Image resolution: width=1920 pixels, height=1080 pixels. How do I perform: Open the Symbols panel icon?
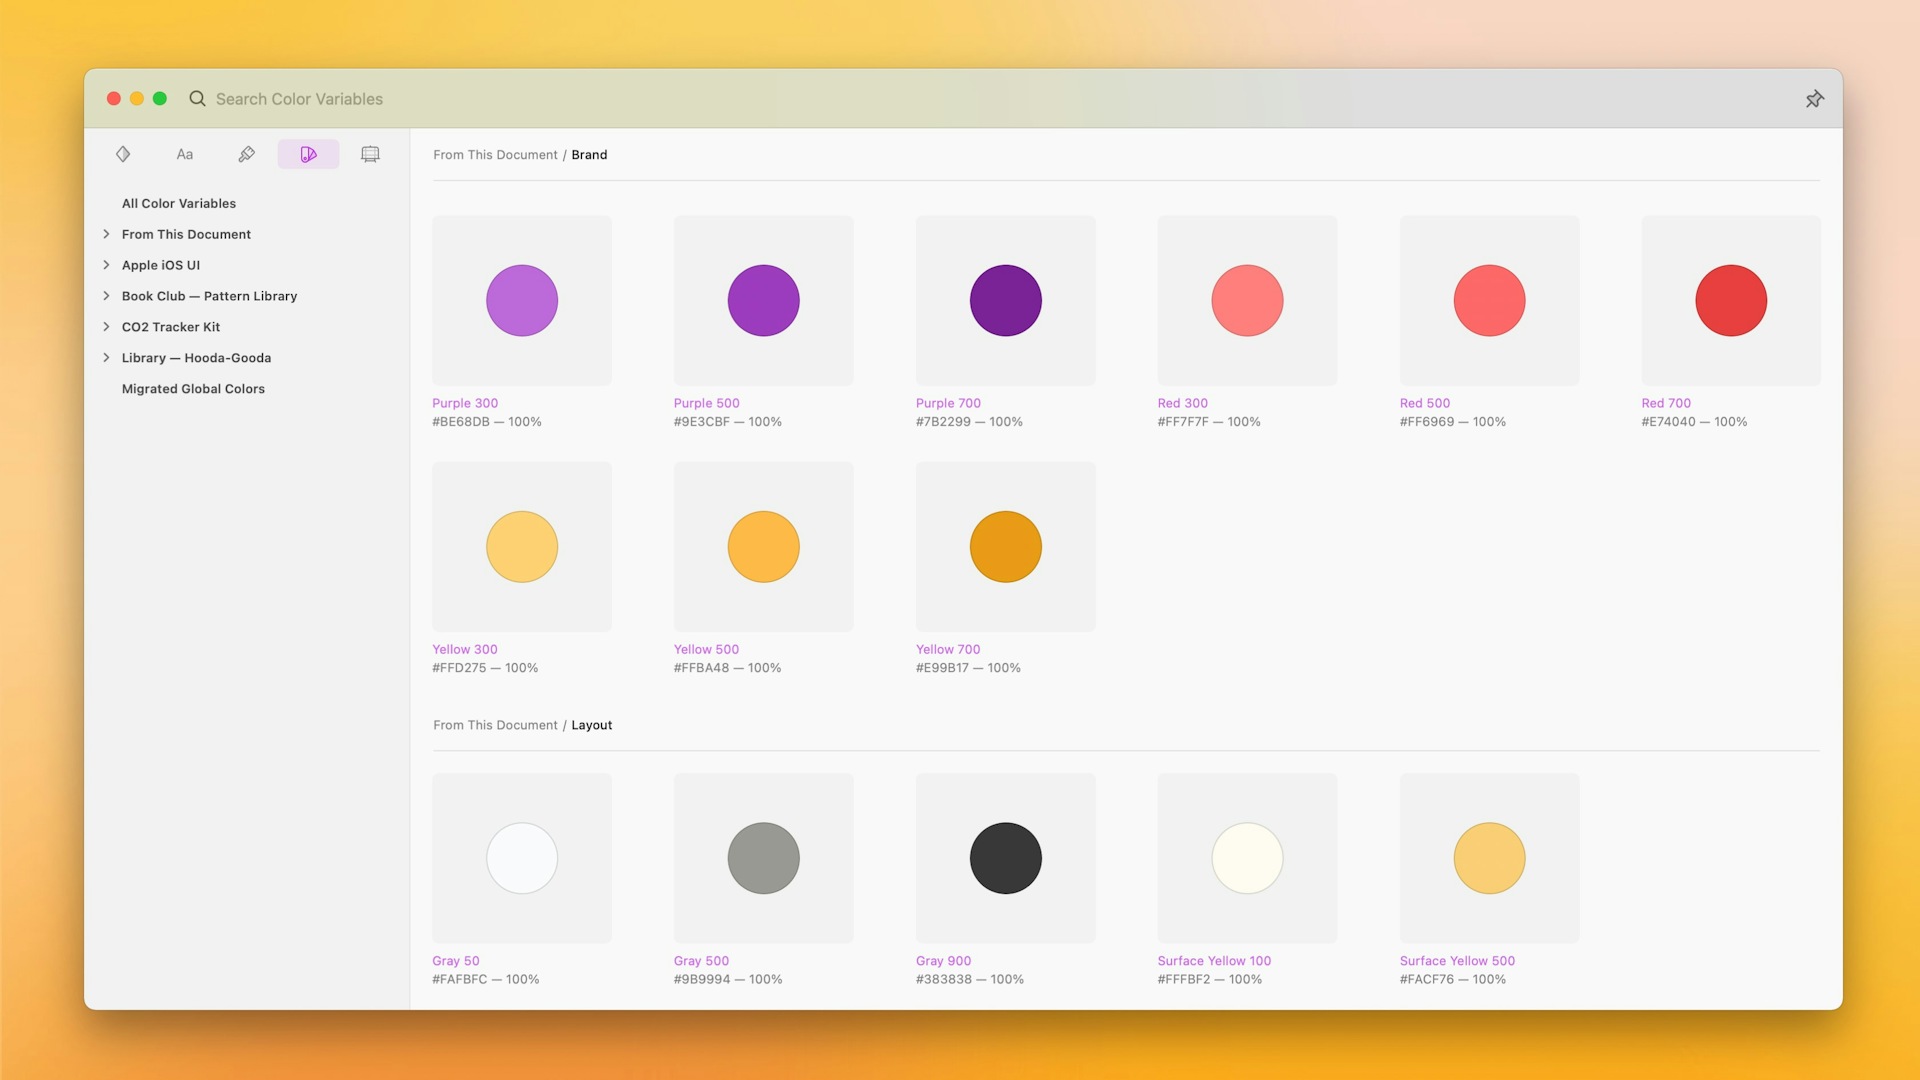click(123, 154)
